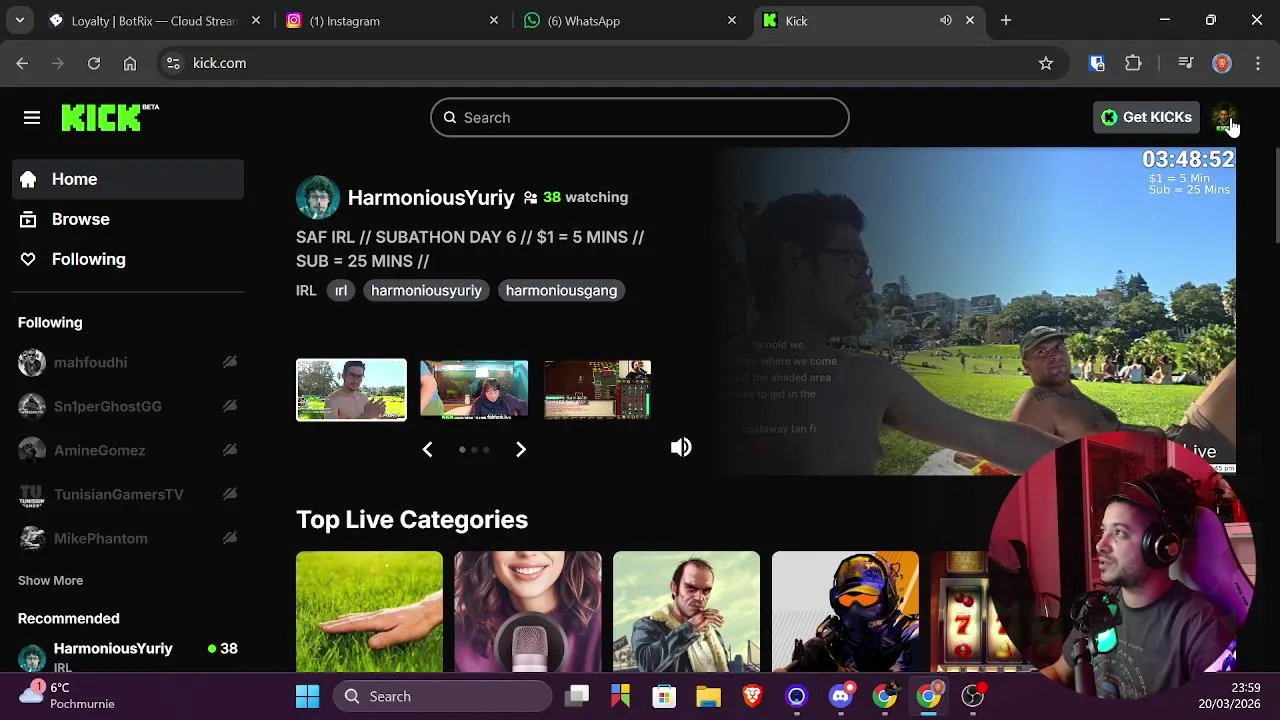This screenshot has width=1280, height=720.
Task: Go back to previous page
Action: point(22,63)
